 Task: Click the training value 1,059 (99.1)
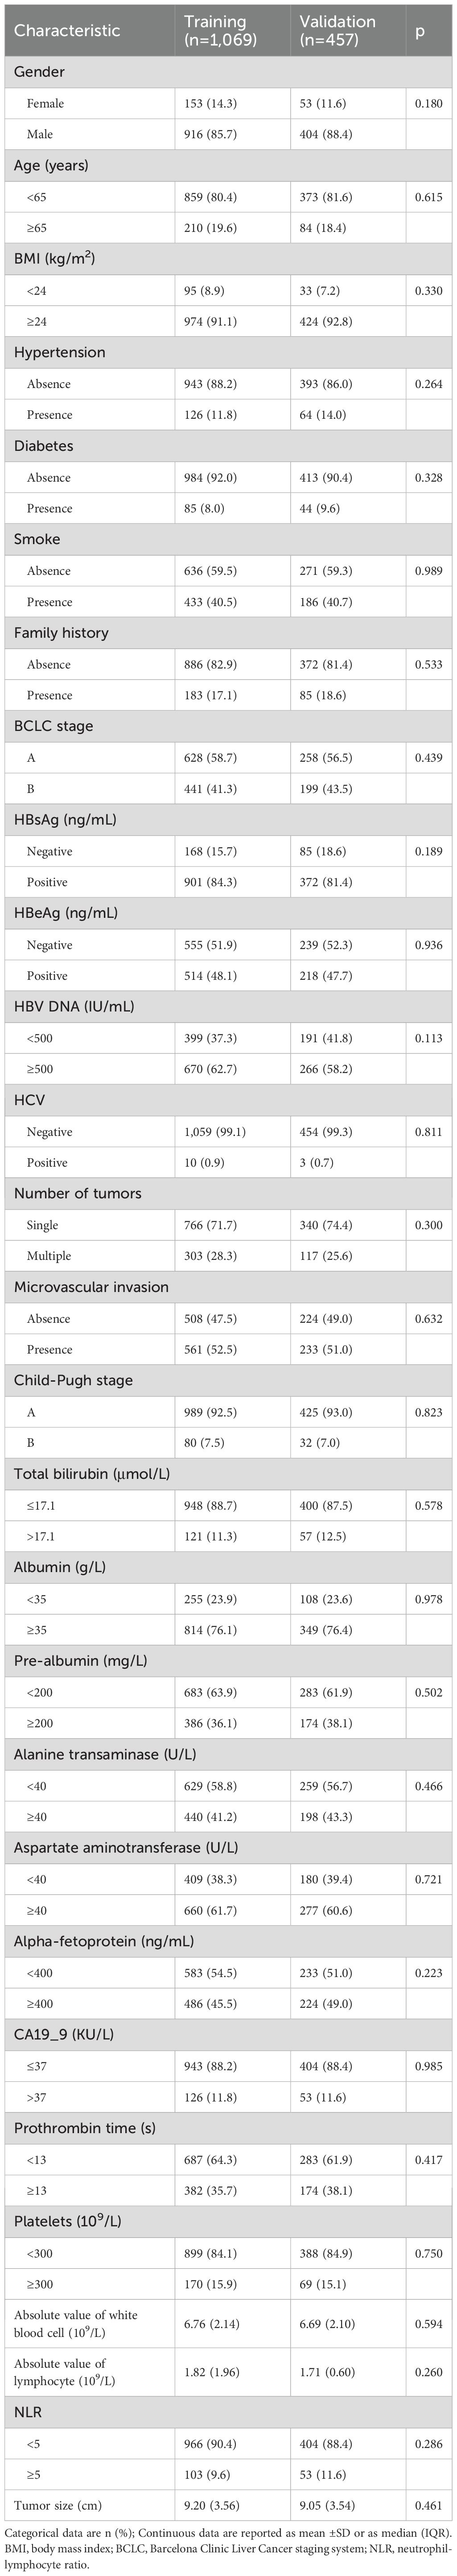pos(220,1132)
